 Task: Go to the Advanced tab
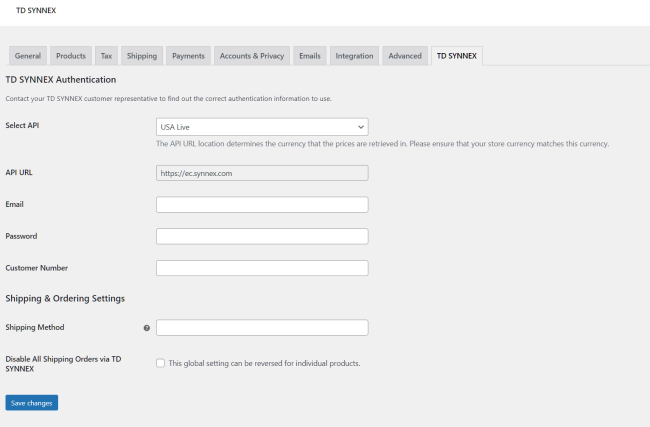click(x=405, y=56)
